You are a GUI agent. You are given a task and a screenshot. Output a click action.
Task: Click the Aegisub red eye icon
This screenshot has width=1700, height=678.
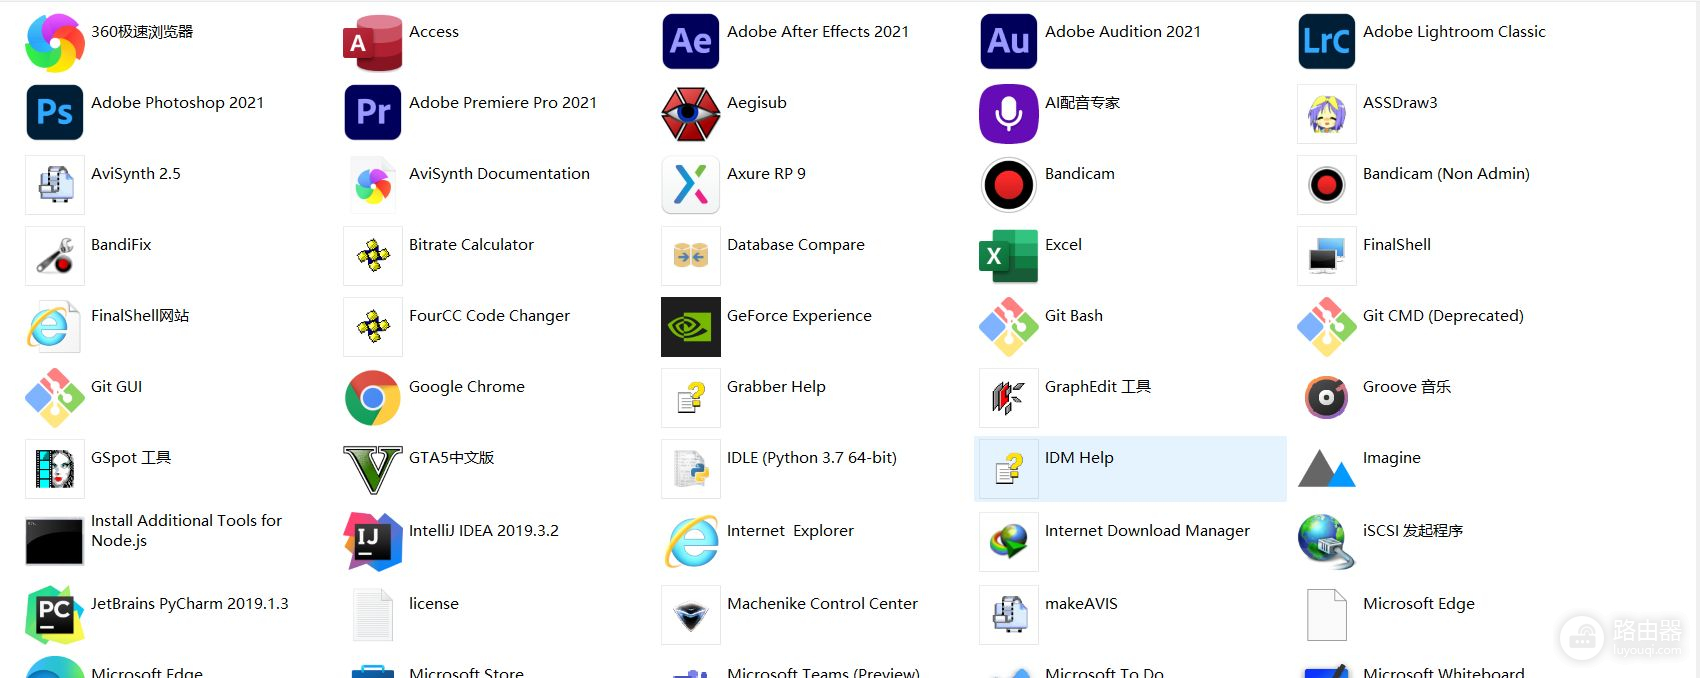click(690, 113)
